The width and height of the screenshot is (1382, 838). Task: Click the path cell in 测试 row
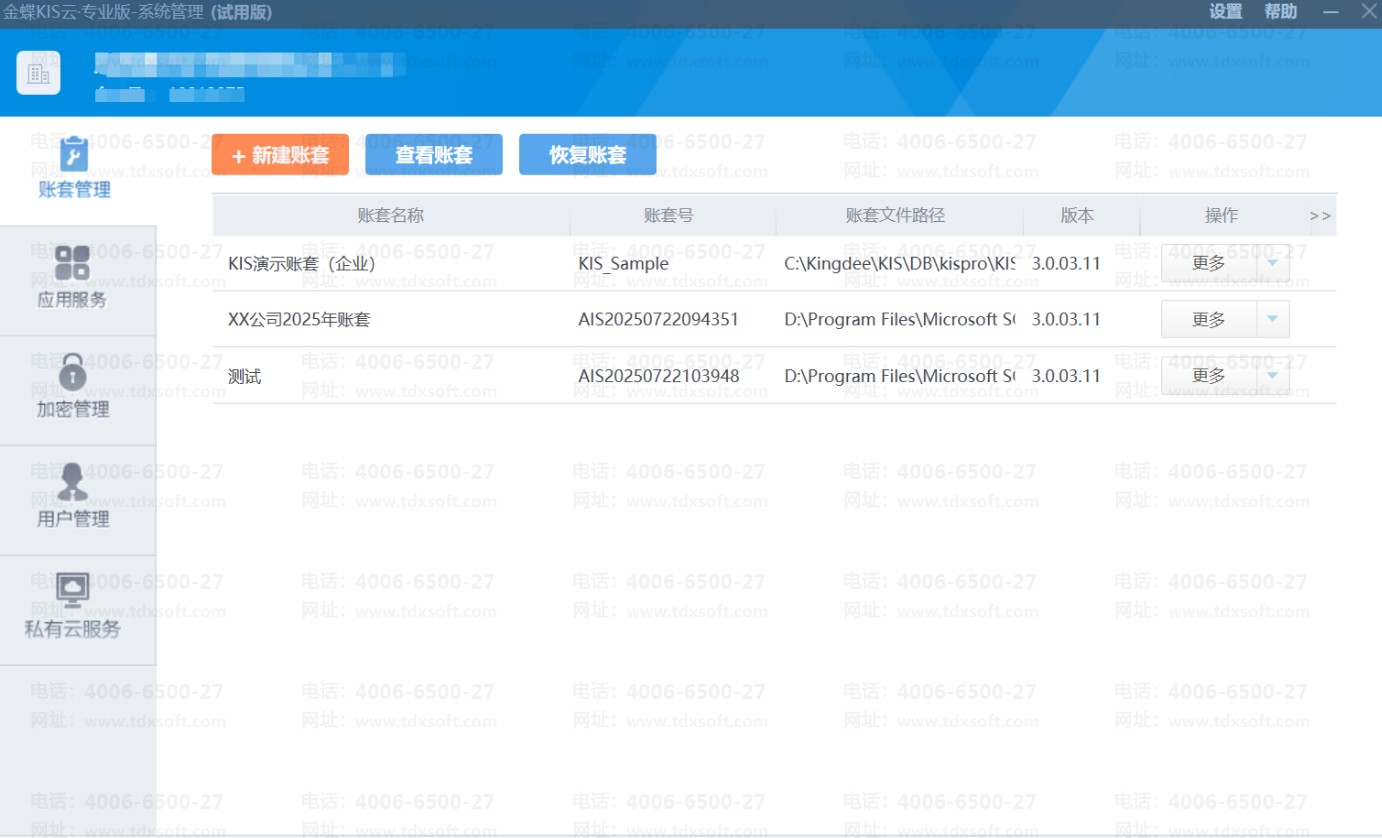[x=899, y=376]
